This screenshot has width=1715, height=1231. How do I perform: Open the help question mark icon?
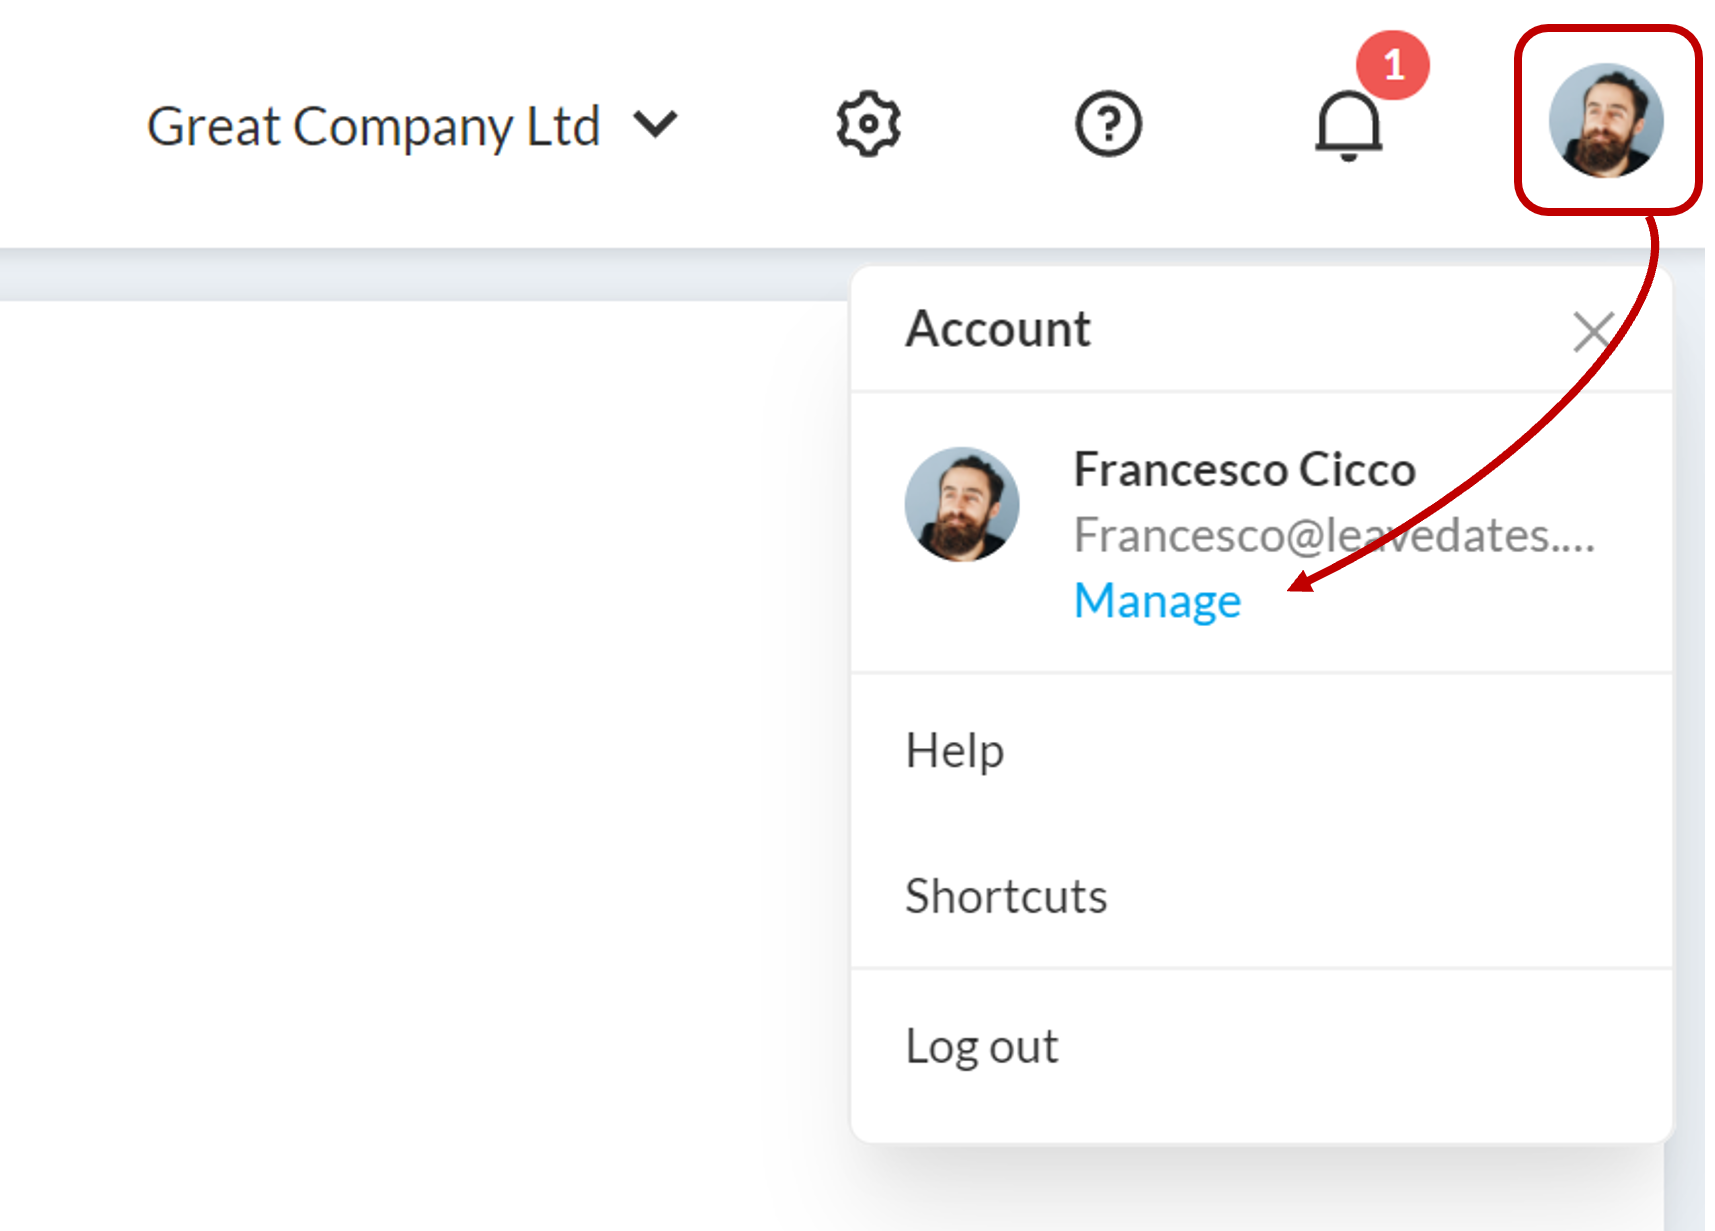coord(1108,124)
